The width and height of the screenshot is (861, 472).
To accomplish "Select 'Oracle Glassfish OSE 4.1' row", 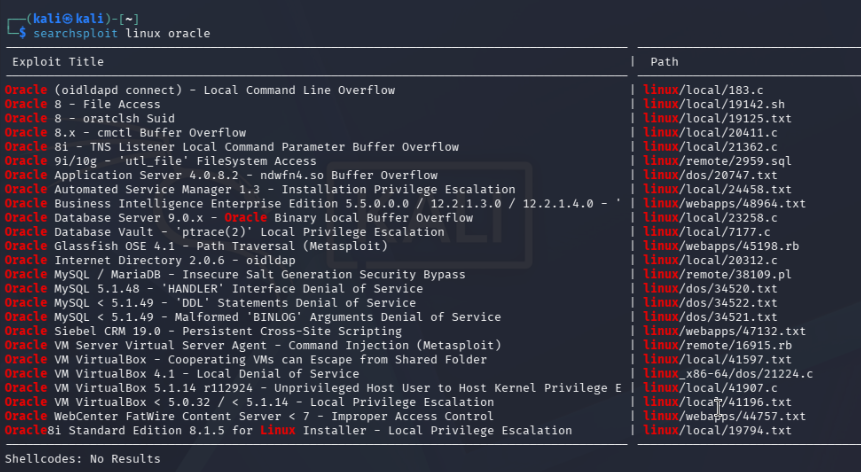I will (197, 246).
